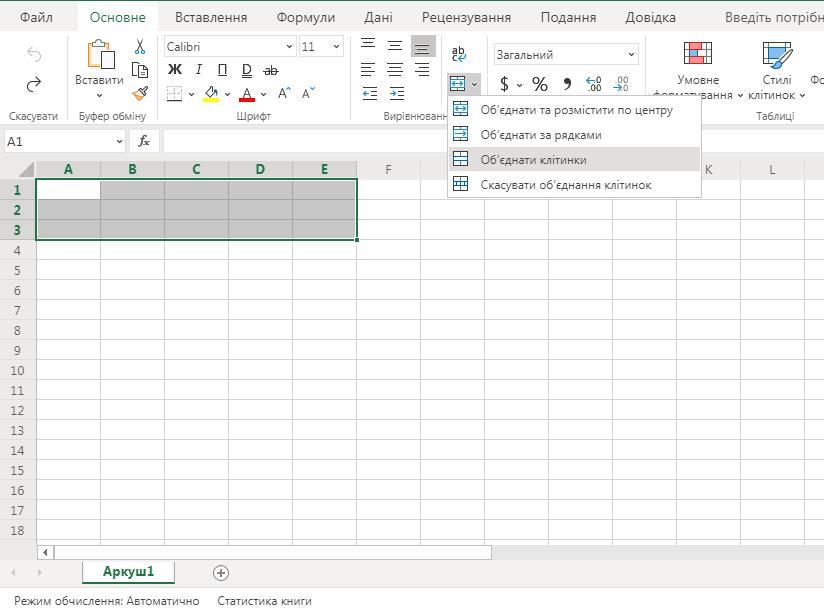Switch to the Формули tab

pyautogui.click(x=305, y=17)
